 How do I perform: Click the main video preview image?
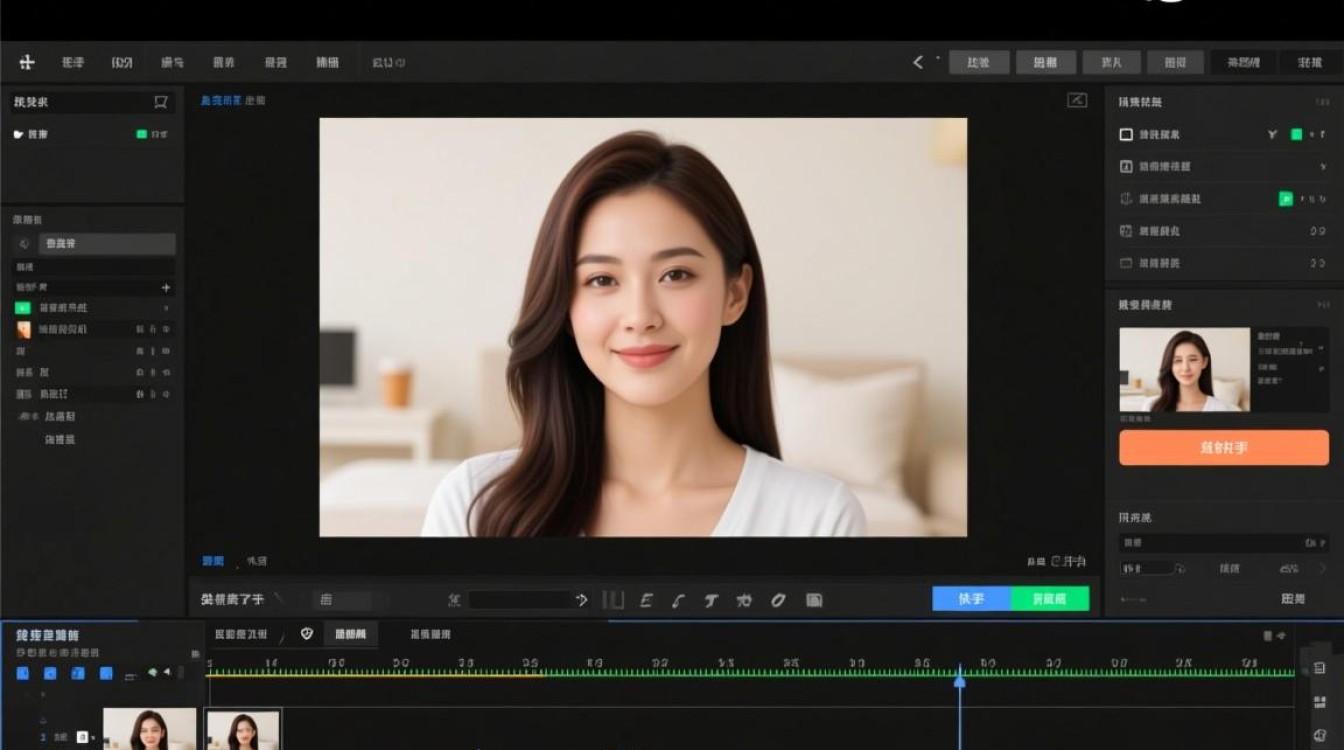point(643,327)
